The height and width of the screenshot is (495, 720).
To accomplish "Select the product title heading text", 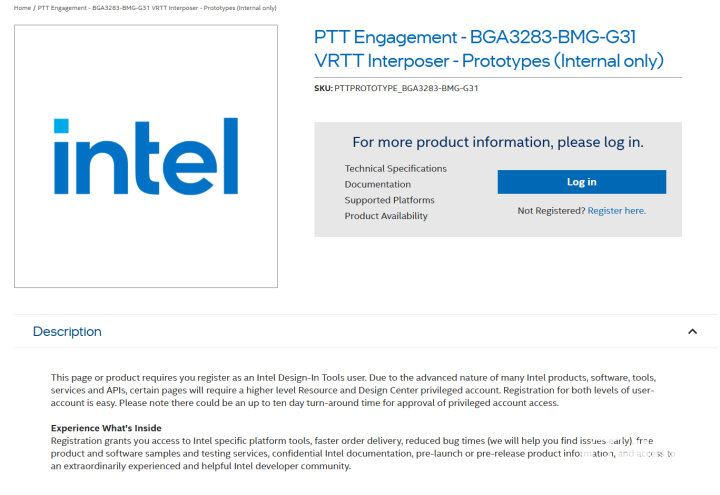I will point(488,49).
